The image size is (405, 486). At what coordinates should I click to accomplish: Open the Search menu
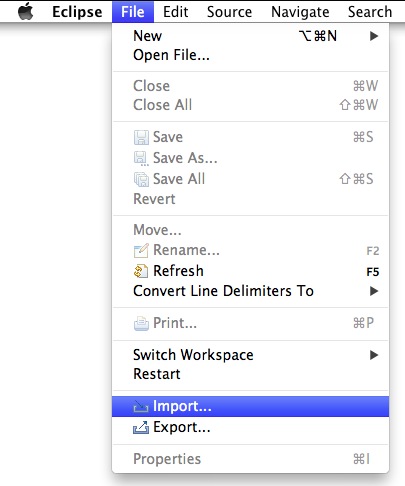click(x=370, y=12)
